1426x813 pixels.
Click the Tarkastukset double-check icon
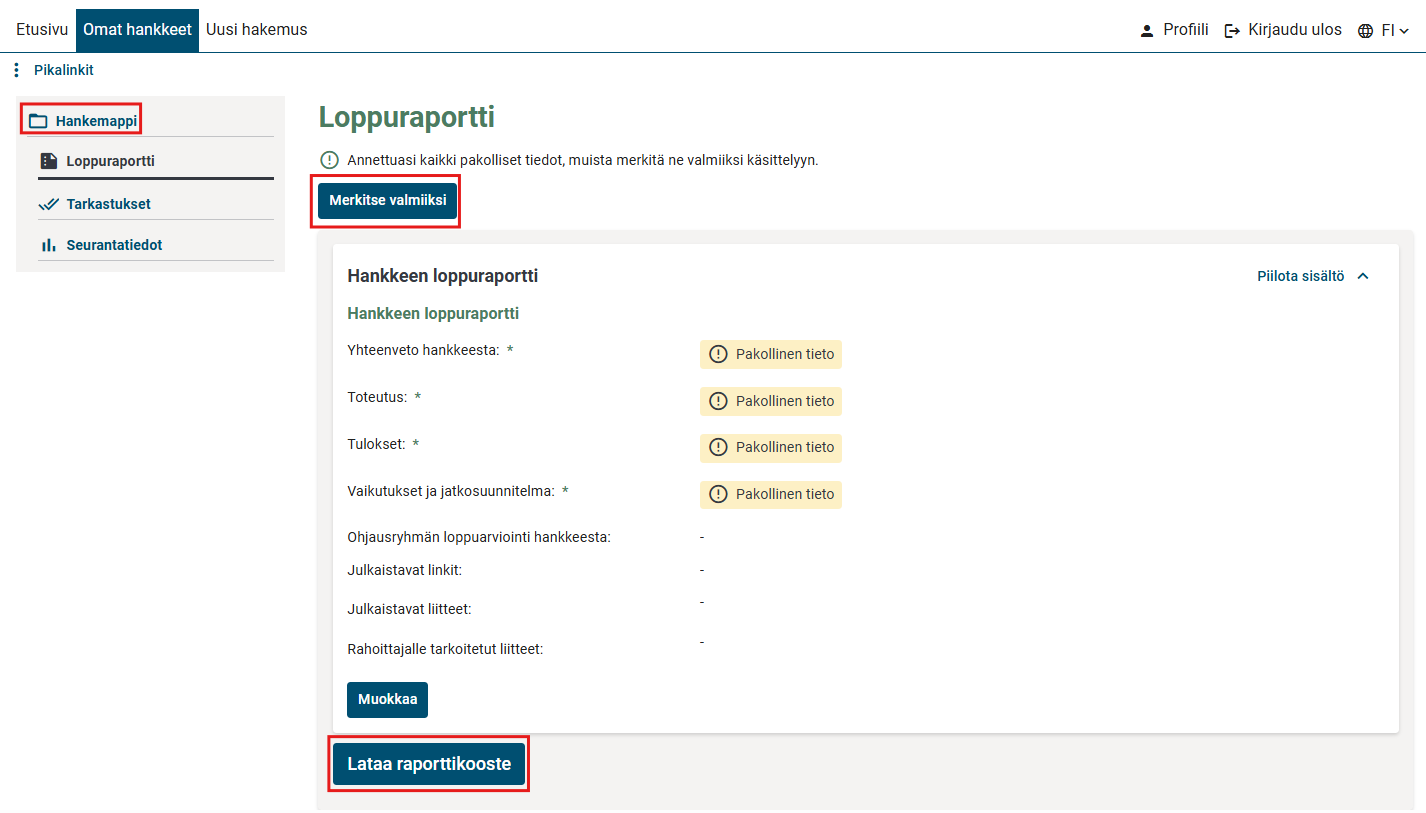click(x=49, y=204)
